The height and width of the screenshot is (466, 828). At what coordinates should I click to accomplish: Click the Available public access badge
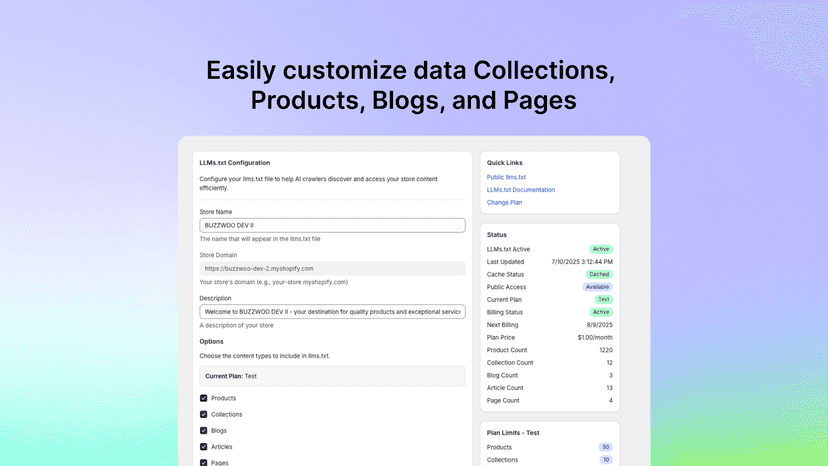598,287
